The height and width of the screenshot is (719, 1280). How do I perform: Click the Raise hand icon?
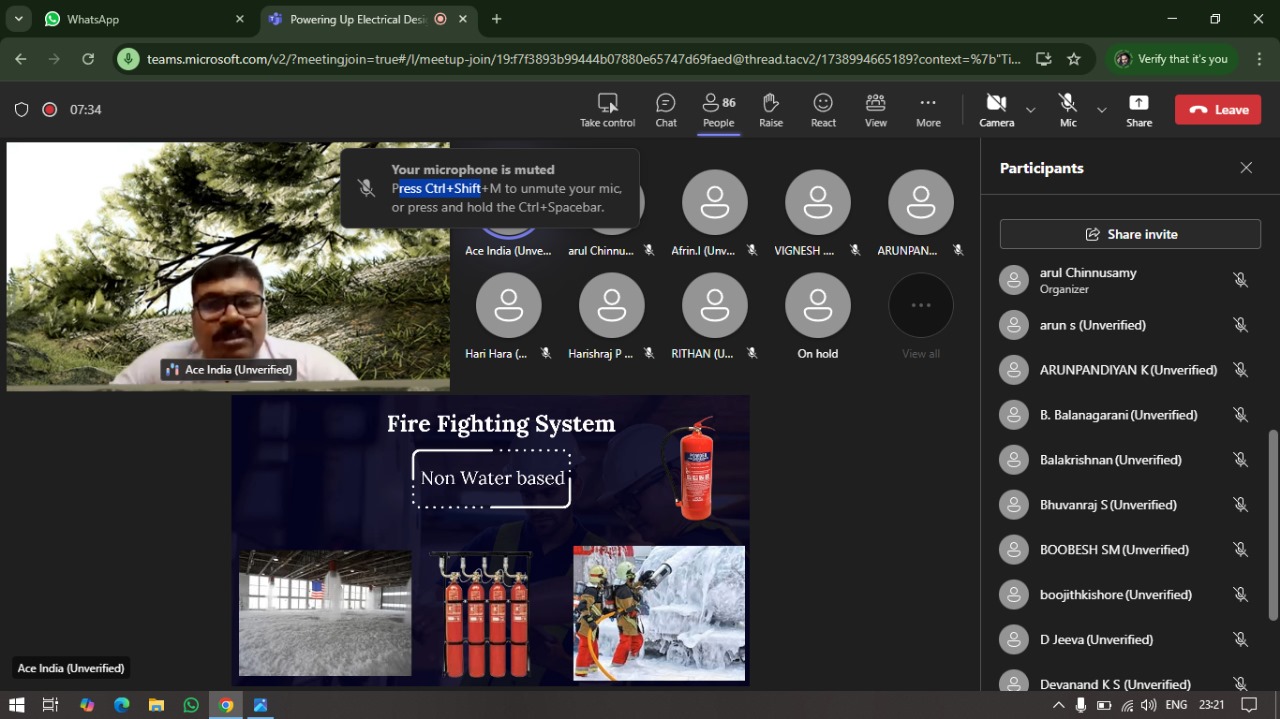tap(770, 109)
